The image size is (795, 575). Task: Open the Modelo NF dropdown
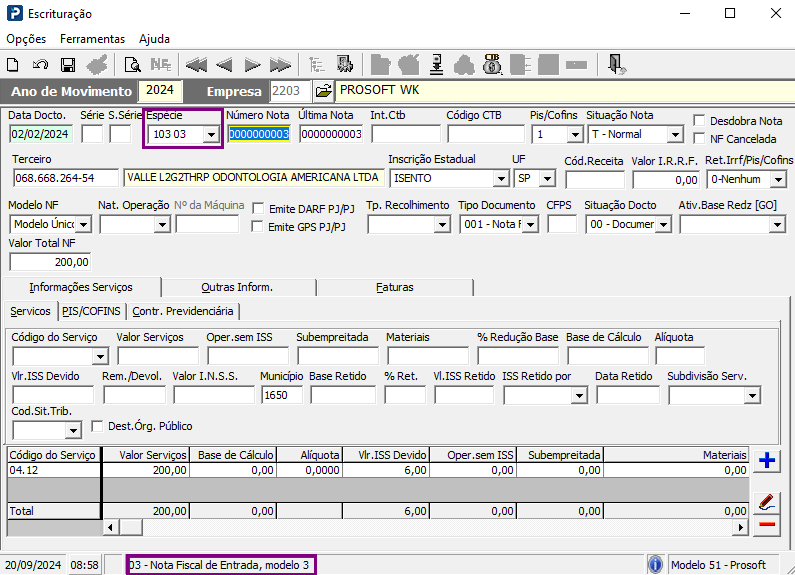(84, 224)
